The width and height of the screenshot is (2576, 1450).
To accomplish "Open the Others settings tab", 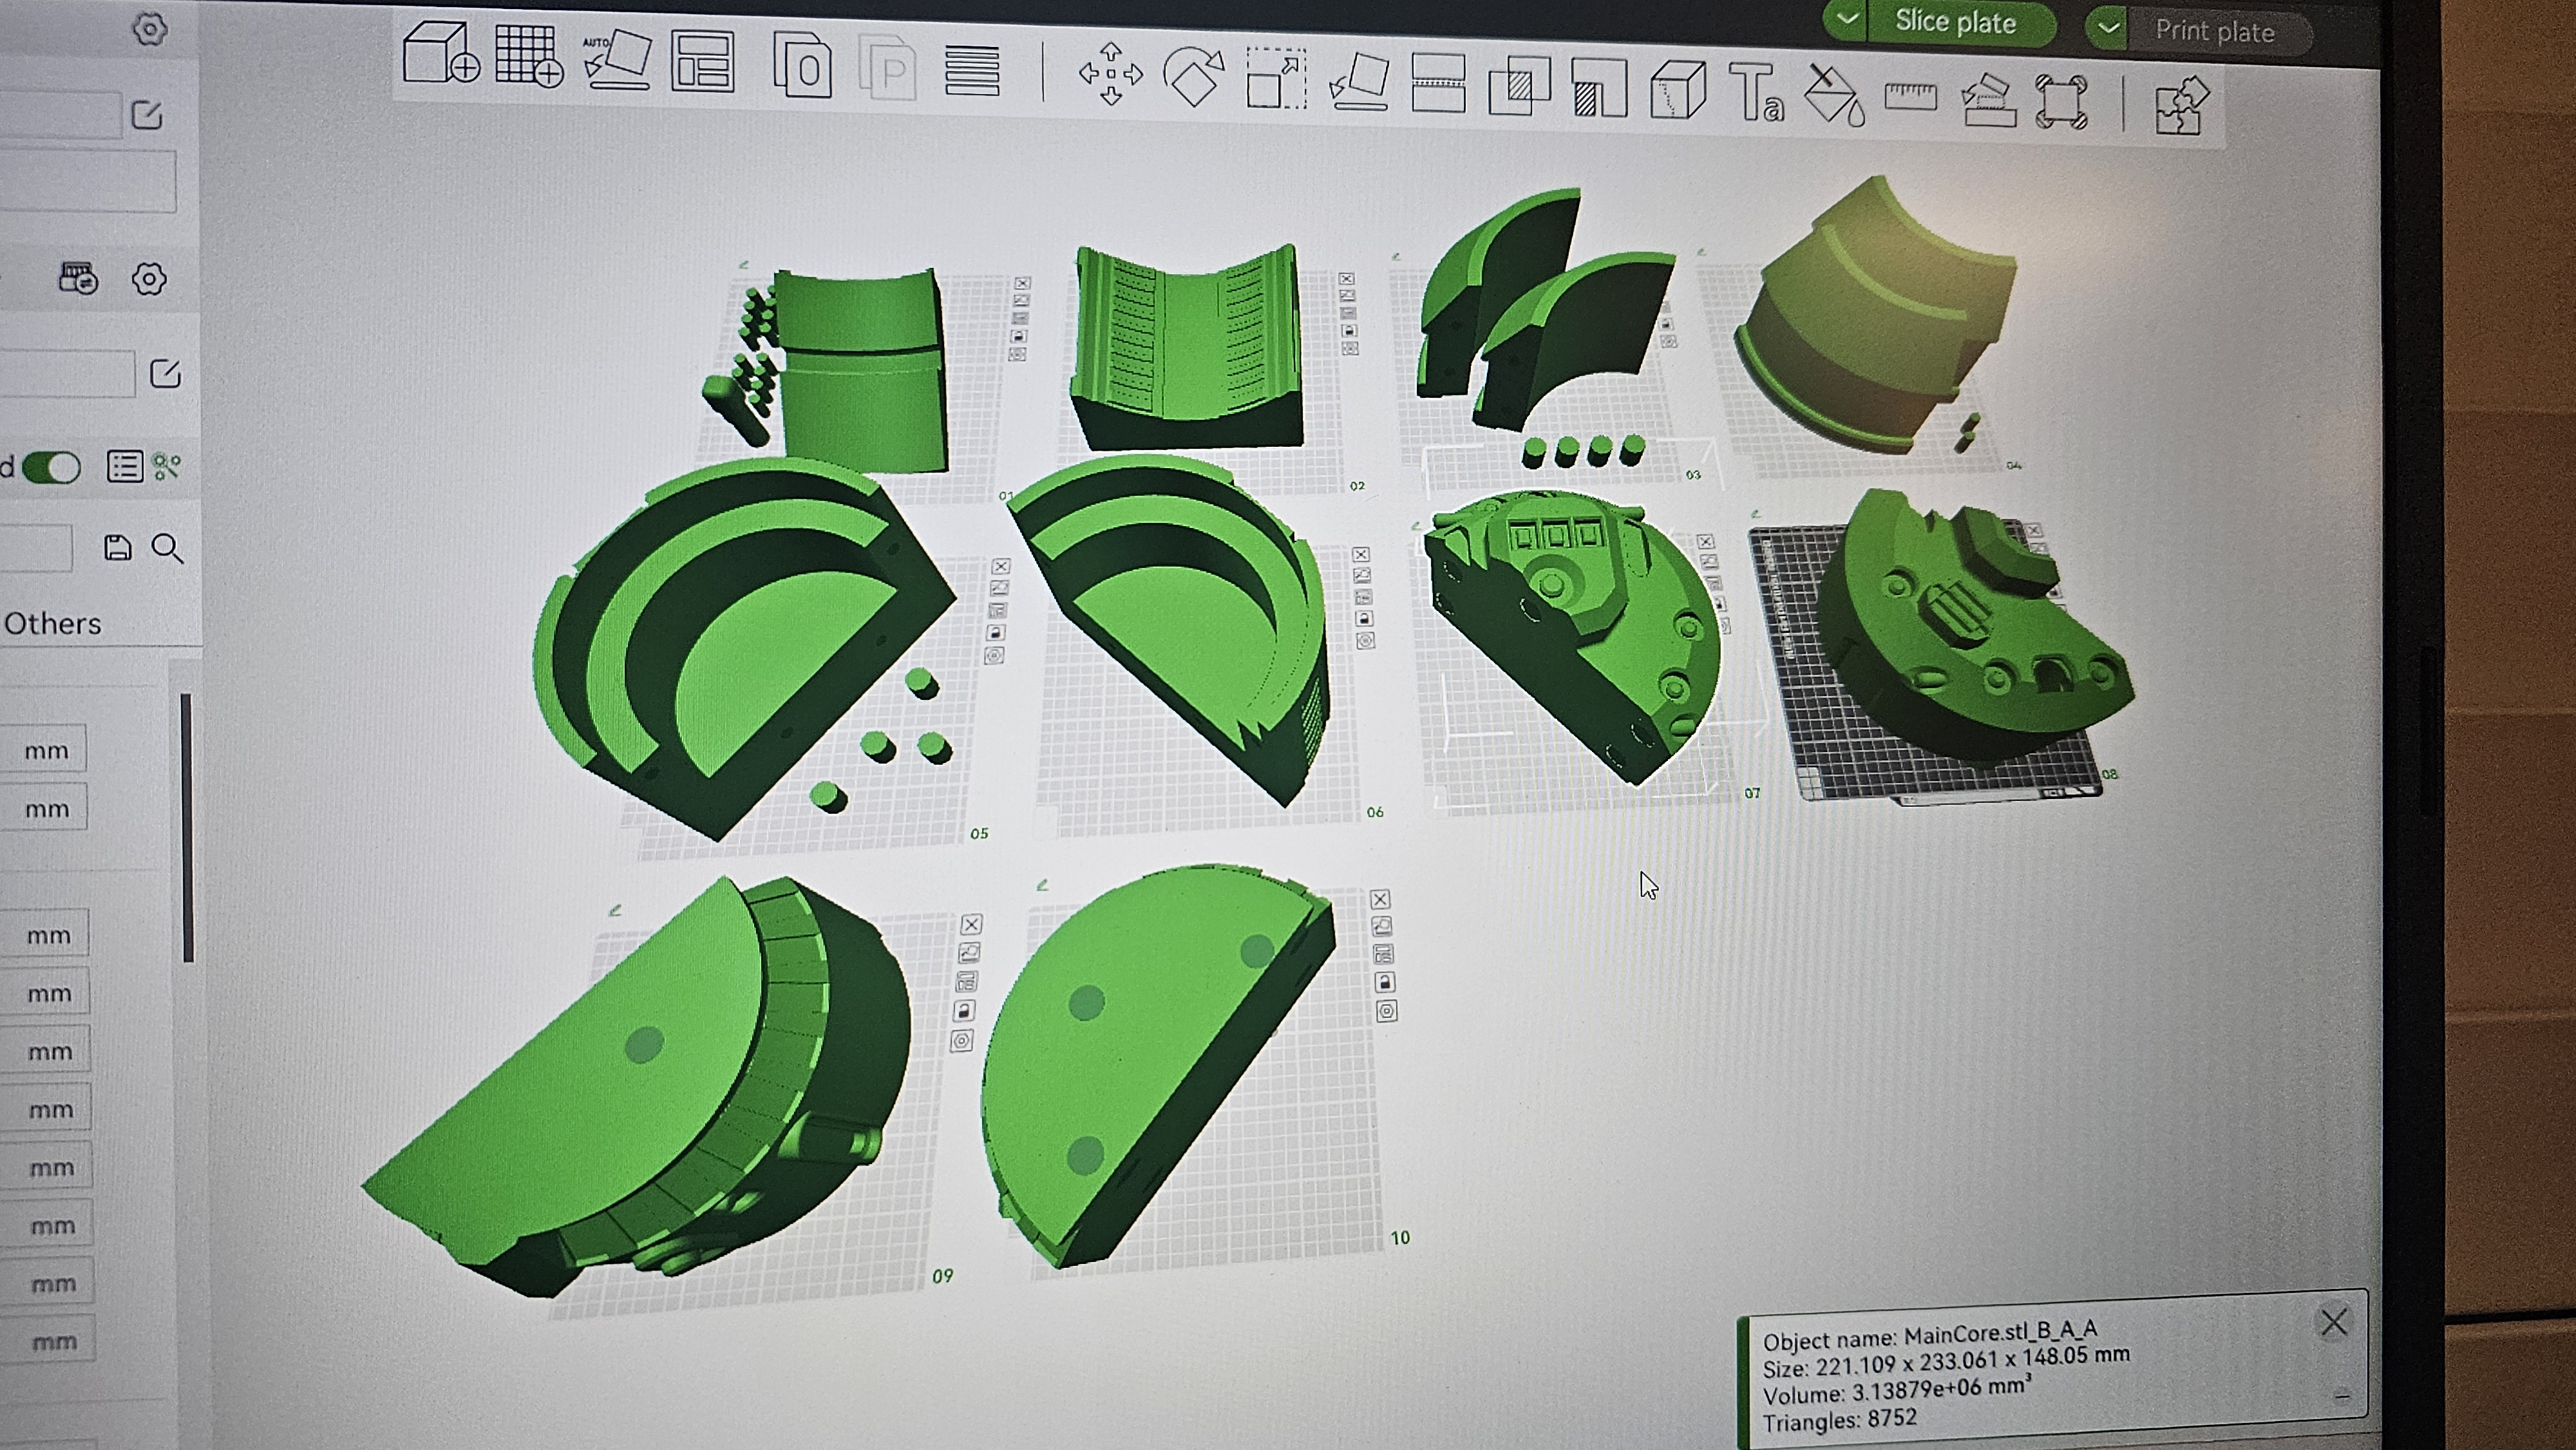I will [52, 624].
